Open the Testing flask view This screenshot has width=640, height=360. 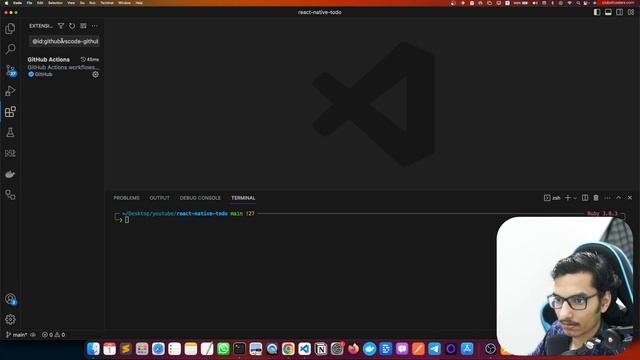[10, 132]
